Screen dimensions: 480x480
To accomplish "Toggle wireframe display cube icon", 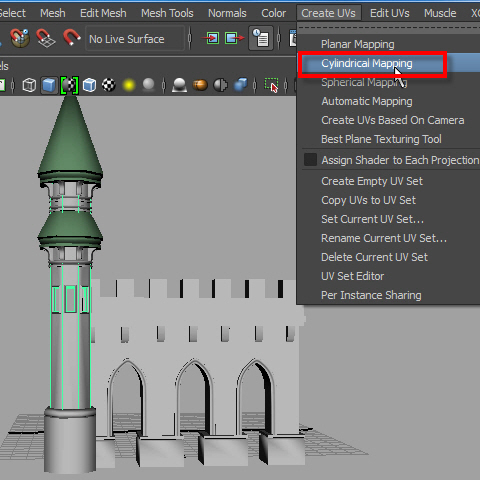I will point(29,85).
